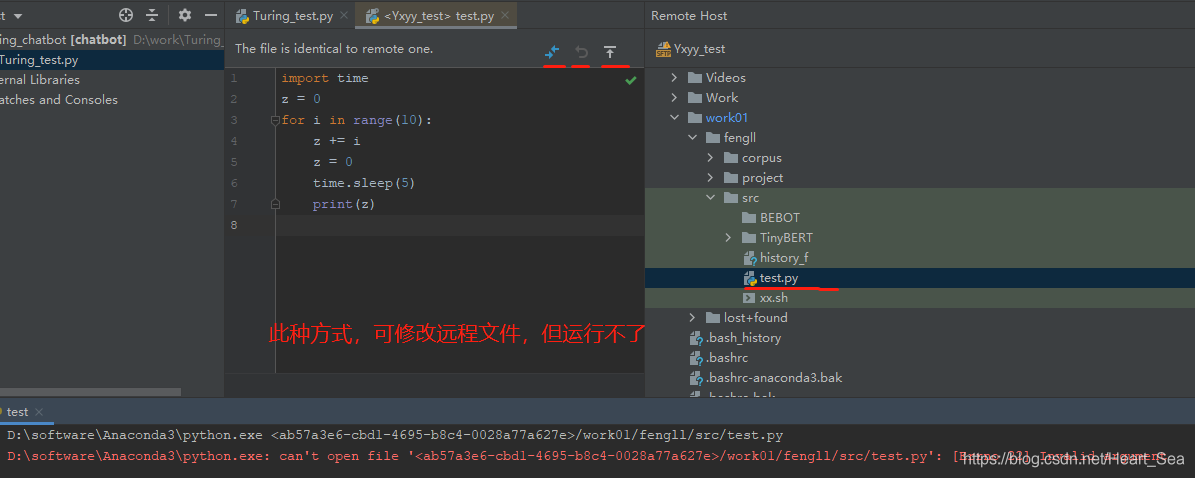Close the test run tab
1195x478 pixels.
coord(39,412)
